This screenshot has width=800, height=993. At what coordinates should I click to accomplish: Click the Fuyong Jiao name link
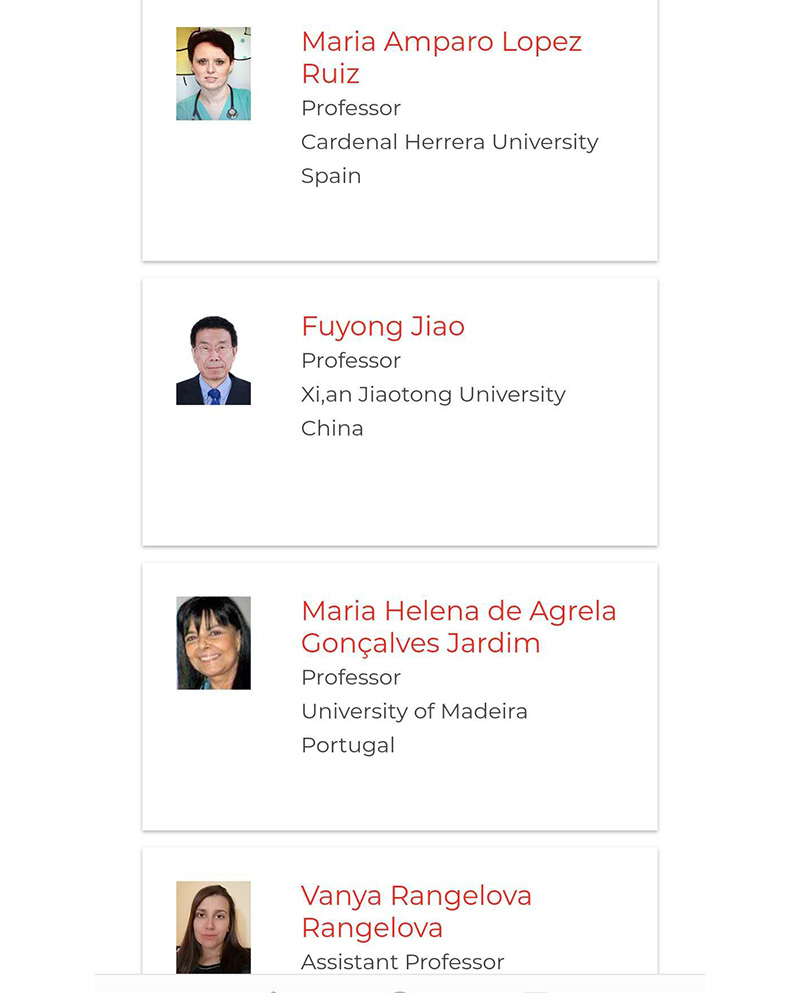point(383,326)
